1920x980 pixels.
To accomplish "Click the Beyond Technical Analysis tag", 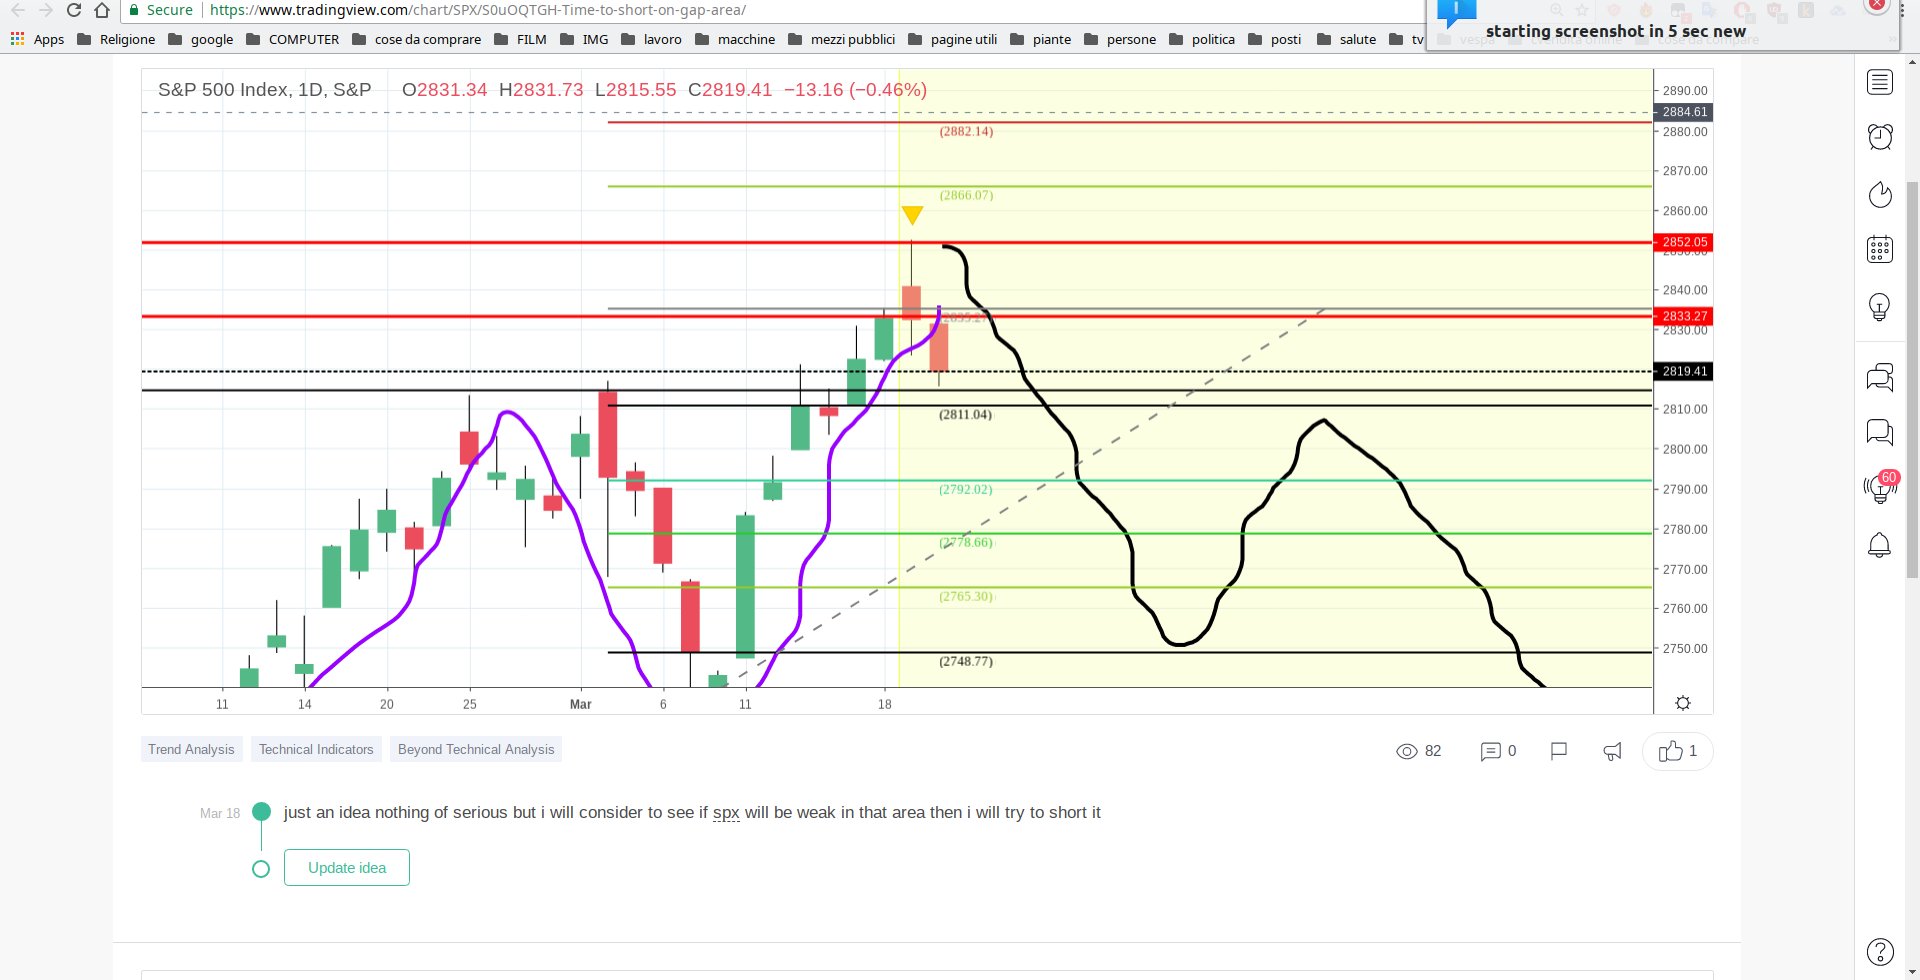I will coord(476,749).
